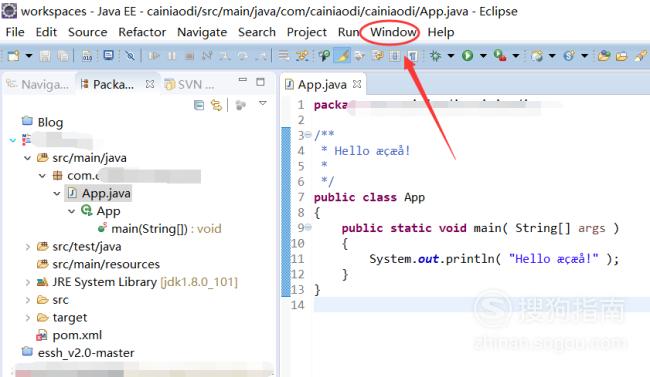The height and width of the screenshot is (377, 650).
Task: Toggle Mark Occurrences highlighter icon
Action: 342,56
